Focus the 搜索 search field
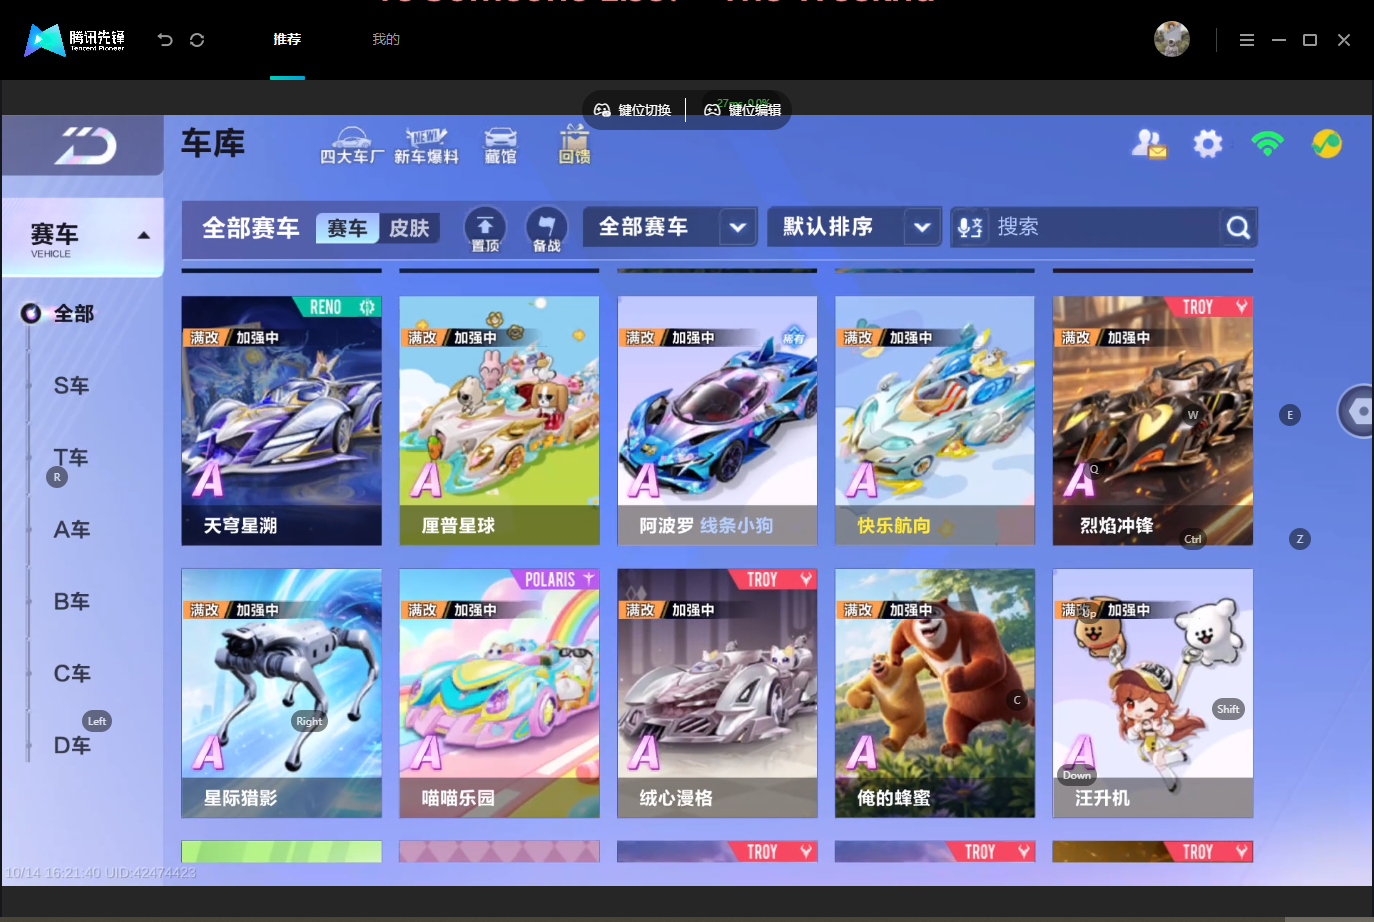This screenshot has width=1374, height=922. click(1104, 228)
